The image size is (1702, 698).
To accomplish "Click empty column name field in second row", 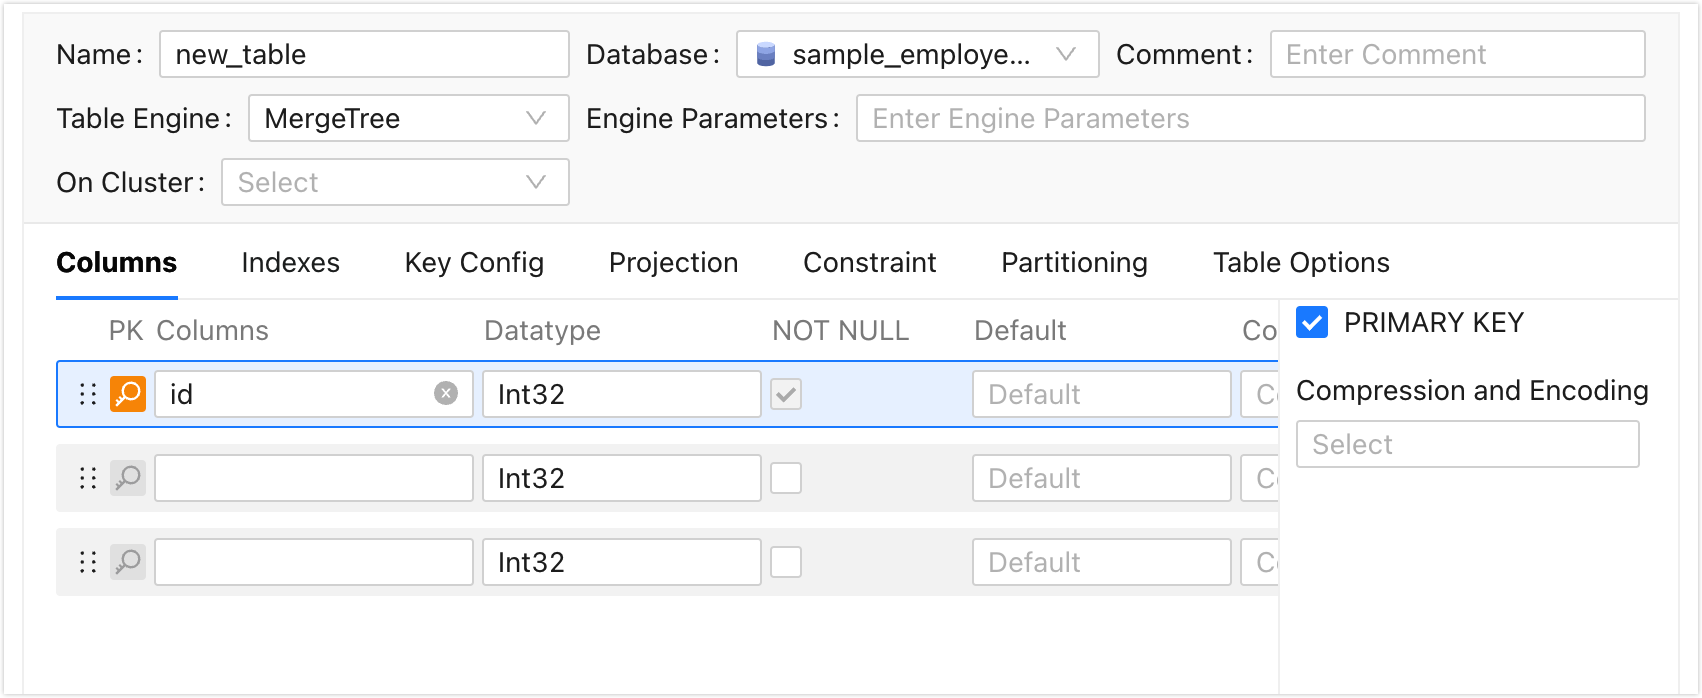I will [x=313, y=478].
